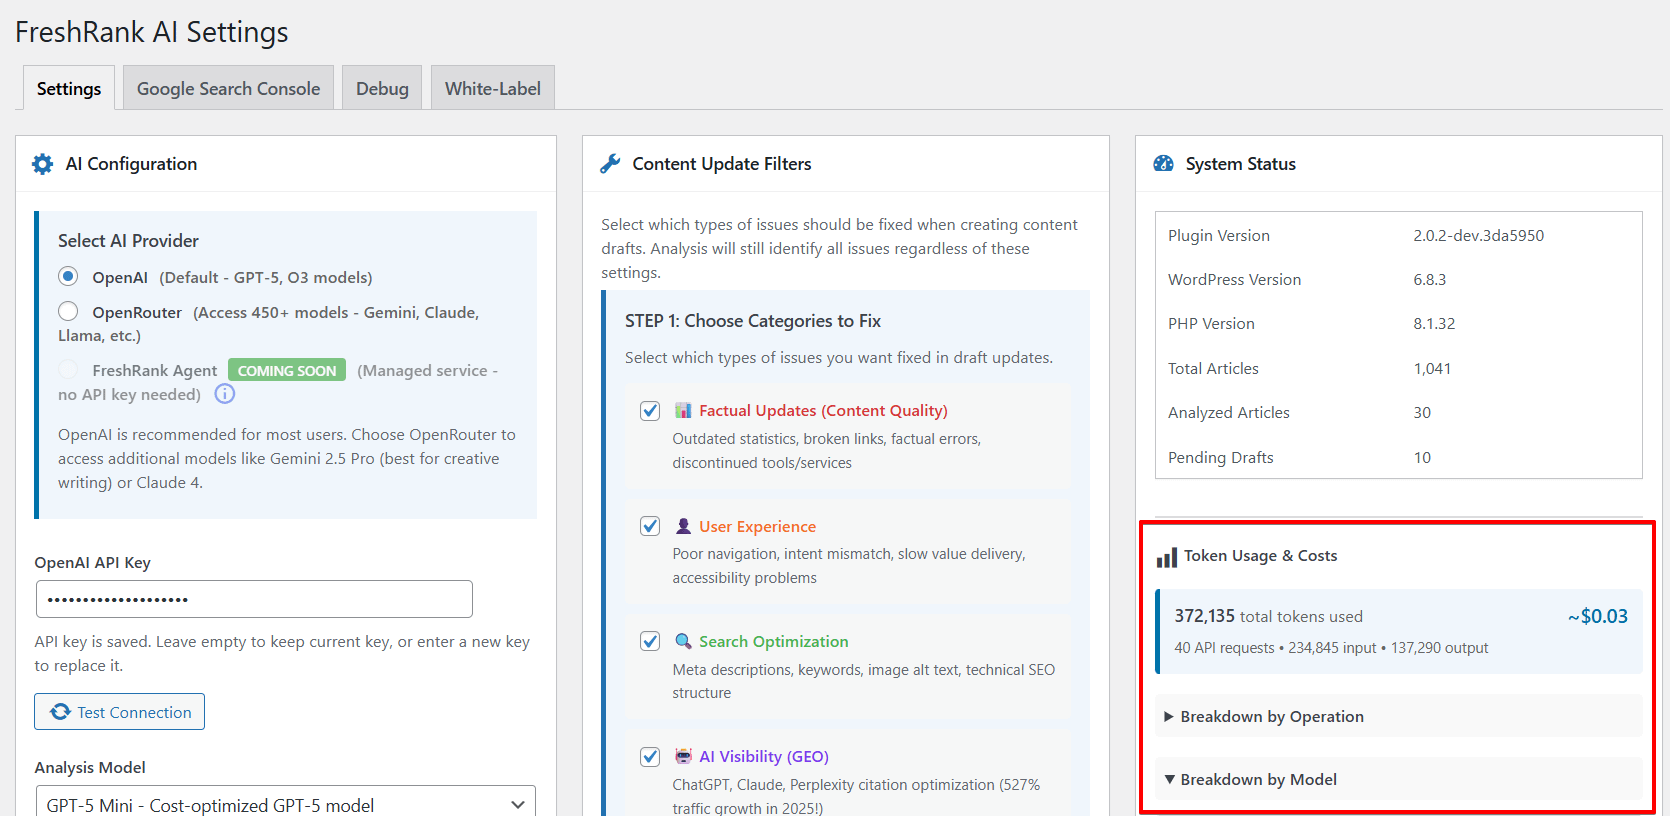The width and height of the screenshot is (1670, 818).
Task: Click the FreshRank AI Settings page title
Action: pos(152,32)
